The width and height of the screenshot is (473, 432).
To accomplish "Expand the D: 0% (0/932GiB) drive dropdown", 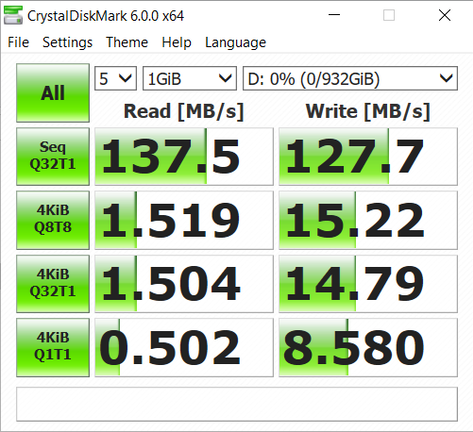I will coord(350,79).
